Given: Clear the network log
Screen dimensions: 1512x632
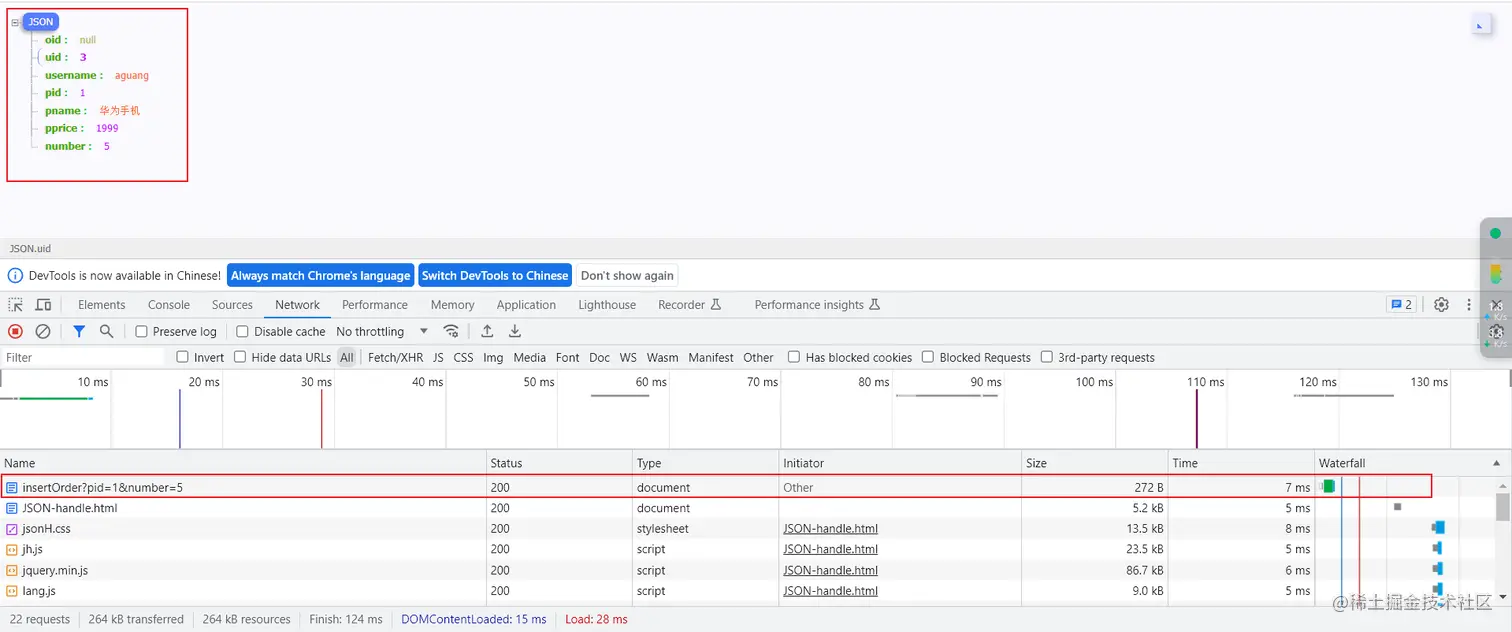Looking at the screenshot, I should (x=43, y=331).
